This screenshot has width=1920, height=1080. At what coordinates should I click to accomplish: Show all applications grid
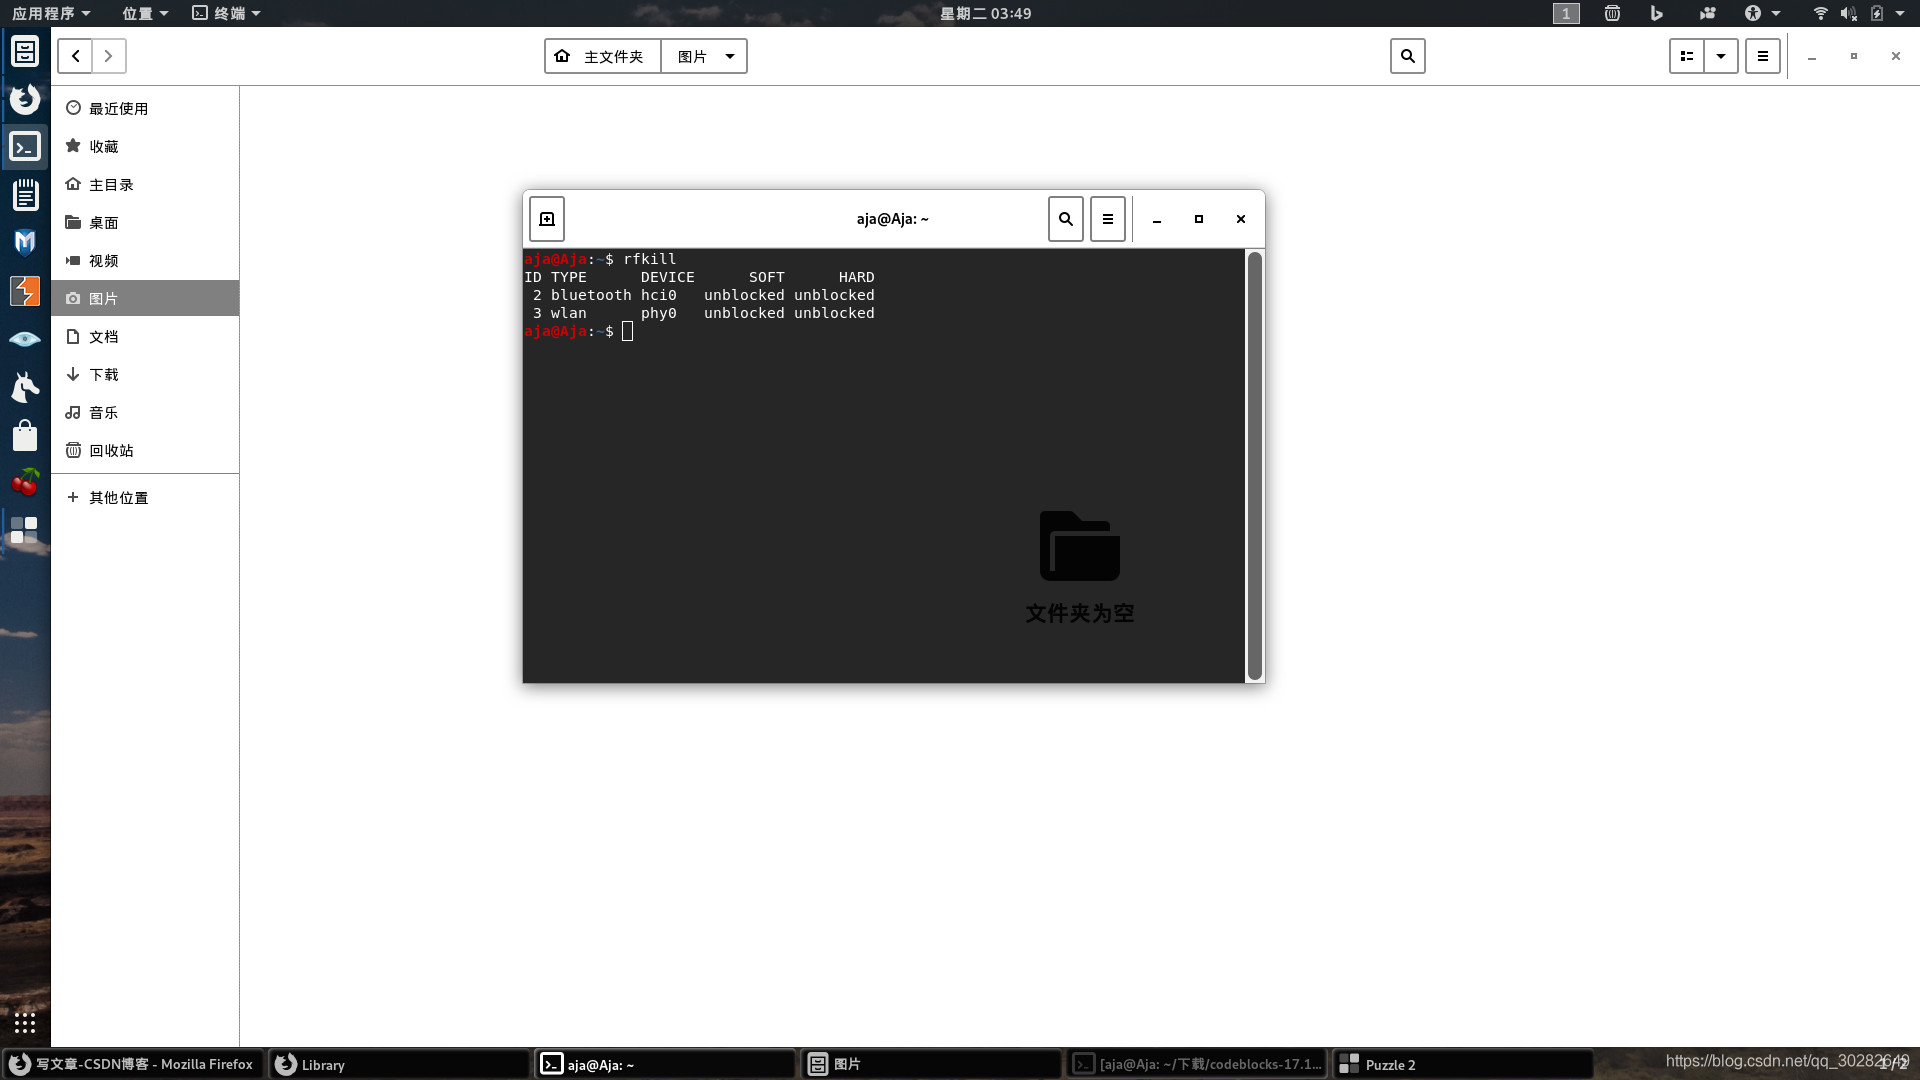pos(25,1022)
